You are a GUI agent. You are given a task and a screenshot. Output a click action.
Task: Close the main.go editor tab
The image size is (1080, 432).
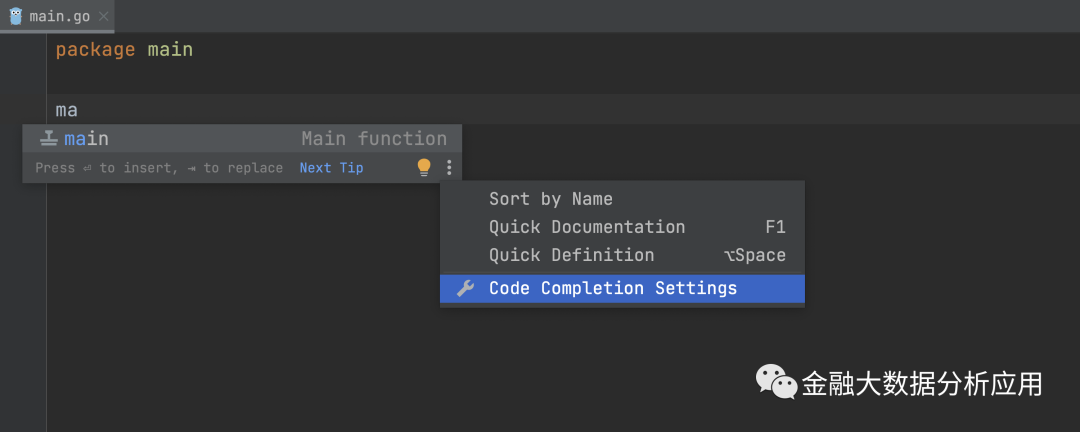pyautogui.click(x=103, y=16)
